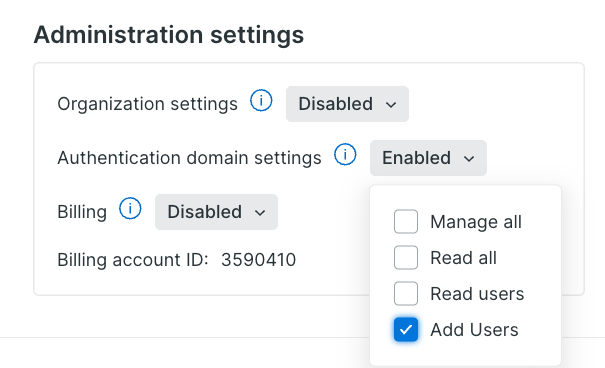Select the Read users menu option label
This screenshot has height=368, width=605.
[477, 294]
